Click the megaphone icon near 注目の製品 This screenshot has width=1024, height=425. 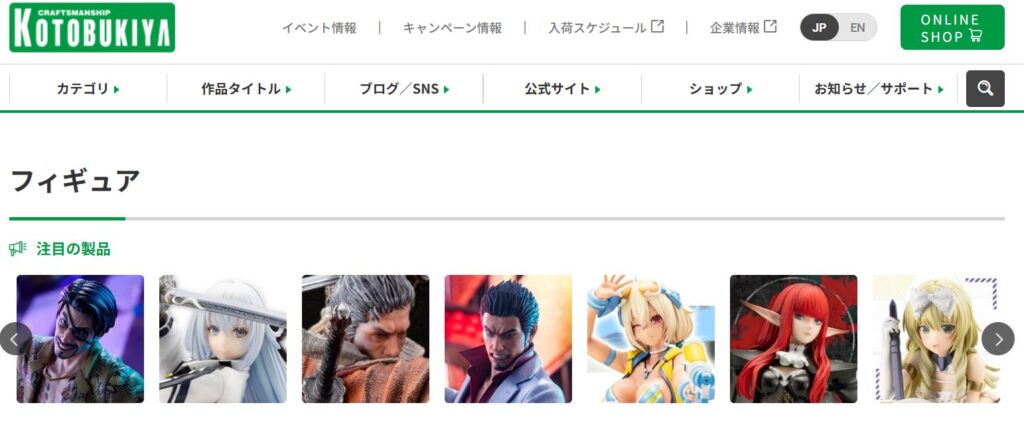coord(18,248)
